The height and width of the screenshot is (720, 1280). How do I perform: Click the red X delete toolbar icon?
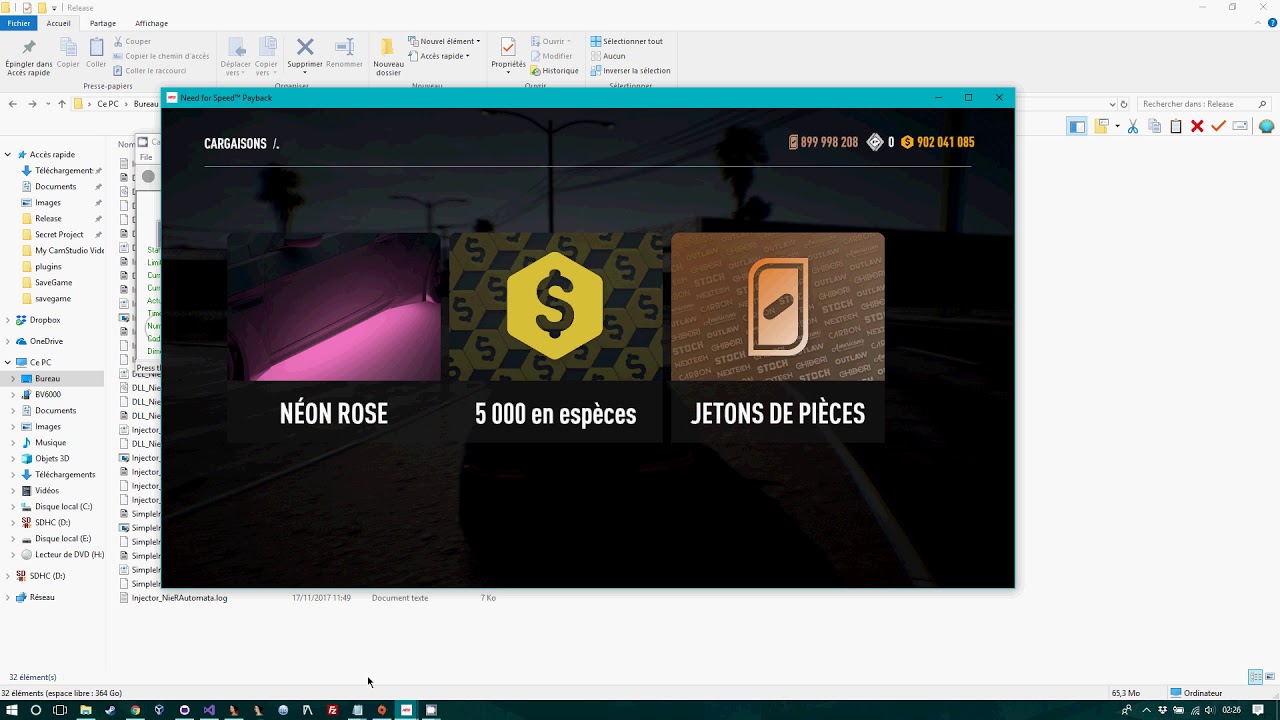(1197, 126)
